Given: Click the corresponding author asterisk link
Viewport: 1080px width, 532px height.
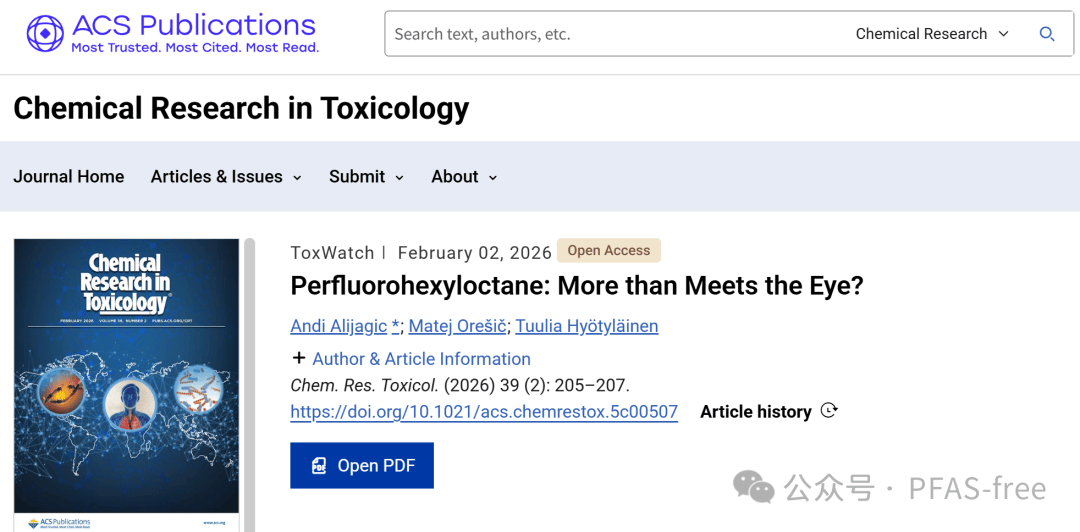Looking at the screenshot, I should click(x=395, y=326).
